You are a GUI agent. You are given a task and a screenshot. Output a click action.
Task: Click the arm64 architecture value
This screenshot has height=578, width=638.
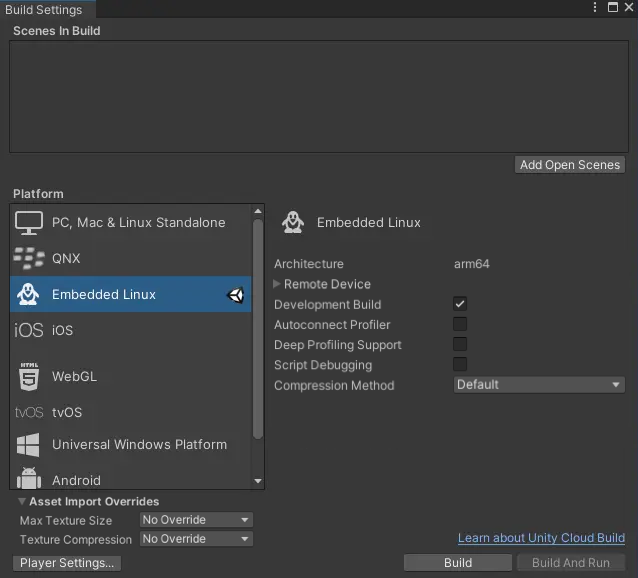point(472,264)
